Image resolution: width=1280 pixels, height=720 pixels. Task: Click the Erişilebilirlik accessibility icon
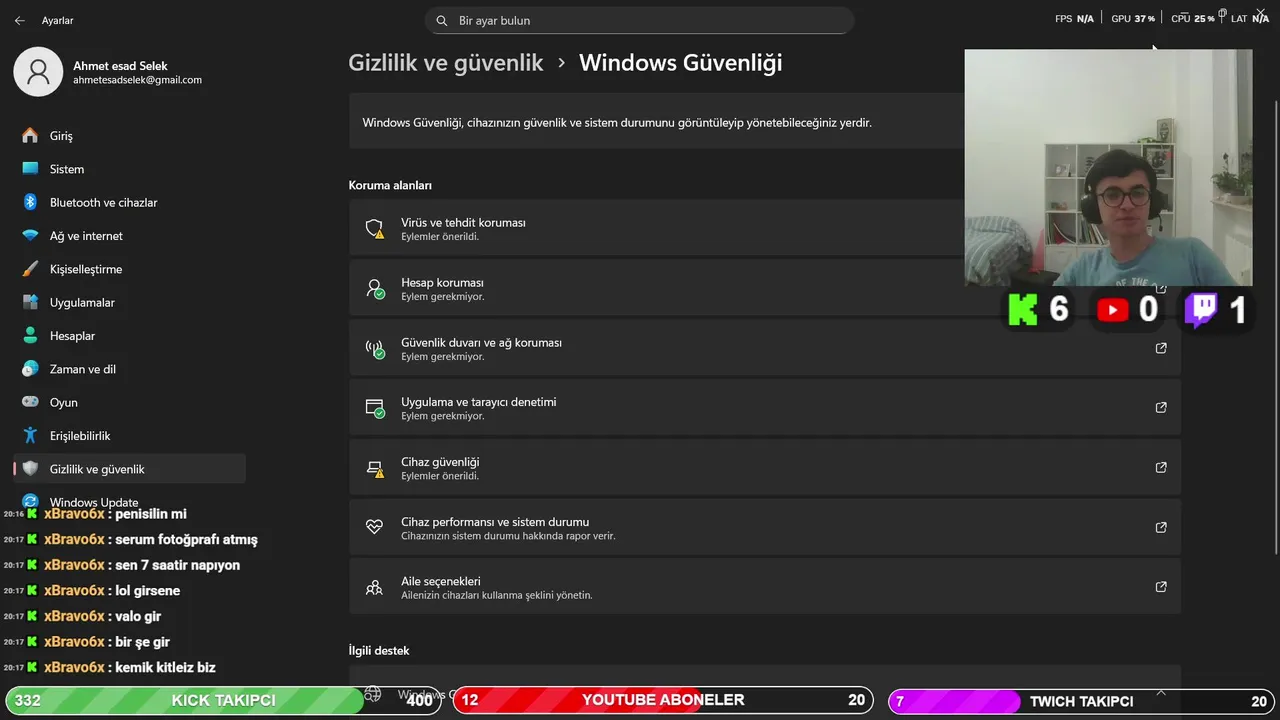pyautogui.click(x=30, y=435)
